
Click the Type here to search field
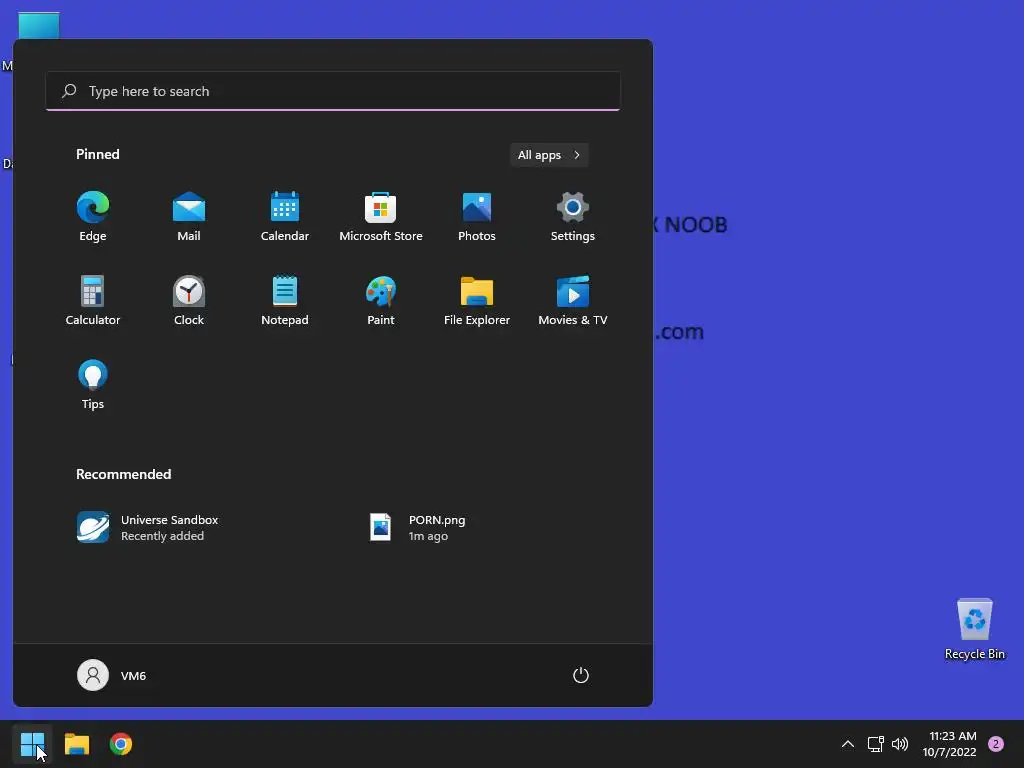333,91
